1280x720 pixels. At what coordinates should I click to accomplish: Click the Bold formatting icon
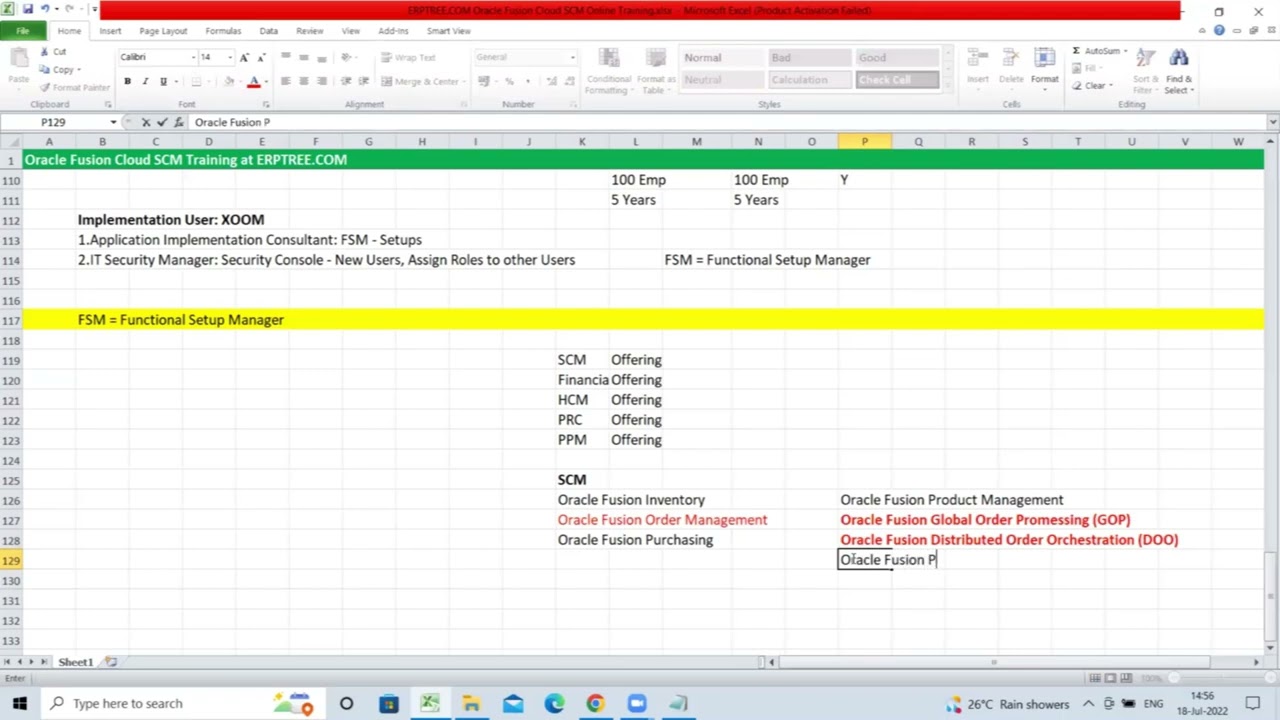(127, 81)
